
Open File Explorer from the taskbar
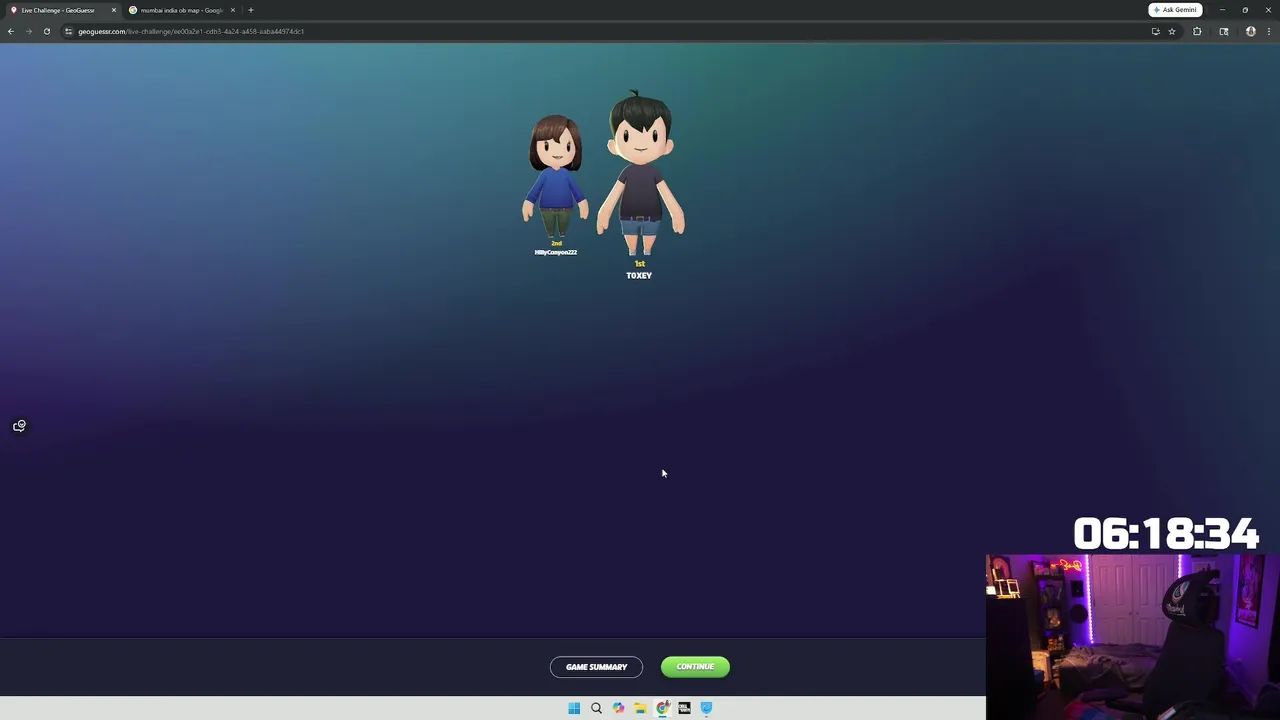pyautogui.click(x=640, y=708)
